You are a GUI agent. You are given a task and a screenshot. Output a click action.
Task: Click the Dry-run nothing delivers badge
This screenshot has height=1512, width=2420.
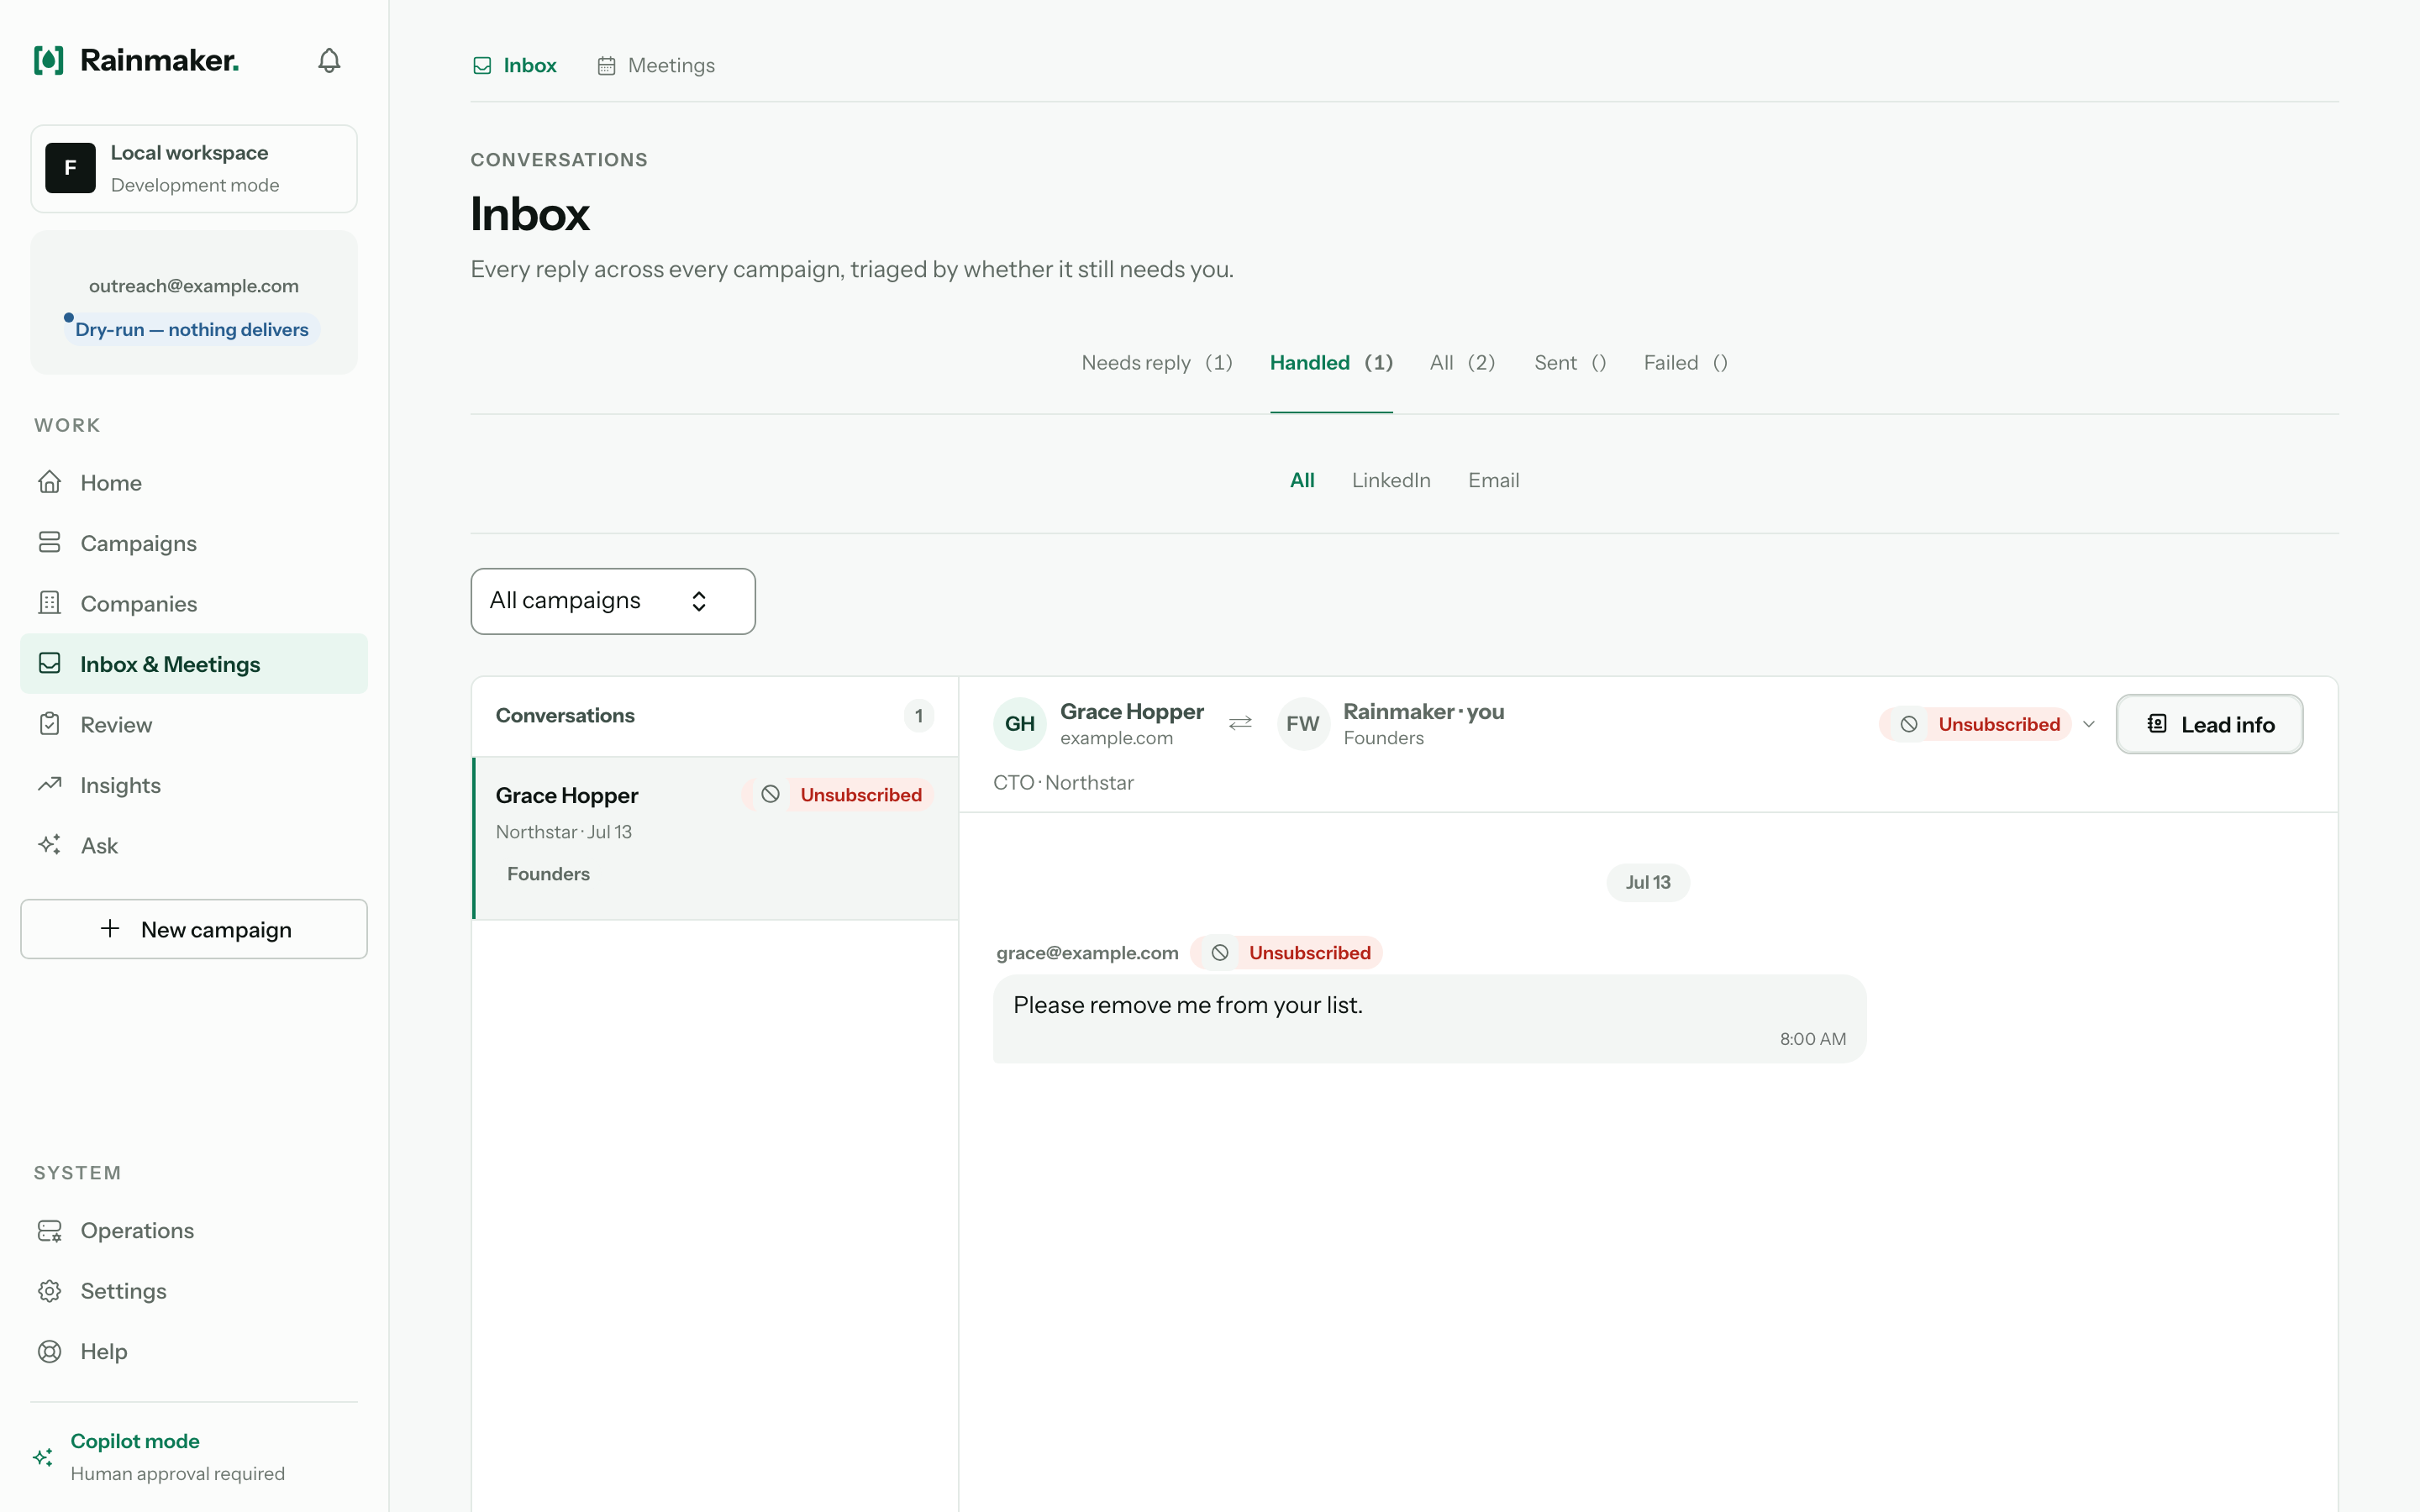coord(192,330)
